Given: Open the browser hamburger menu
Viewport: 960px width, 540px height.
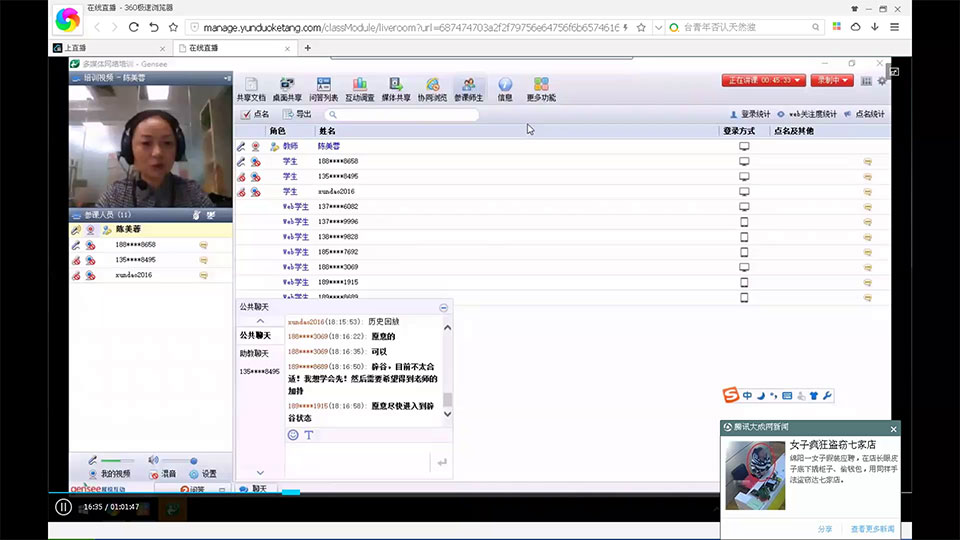Looking at the screenshot, I should coord(894,27).
